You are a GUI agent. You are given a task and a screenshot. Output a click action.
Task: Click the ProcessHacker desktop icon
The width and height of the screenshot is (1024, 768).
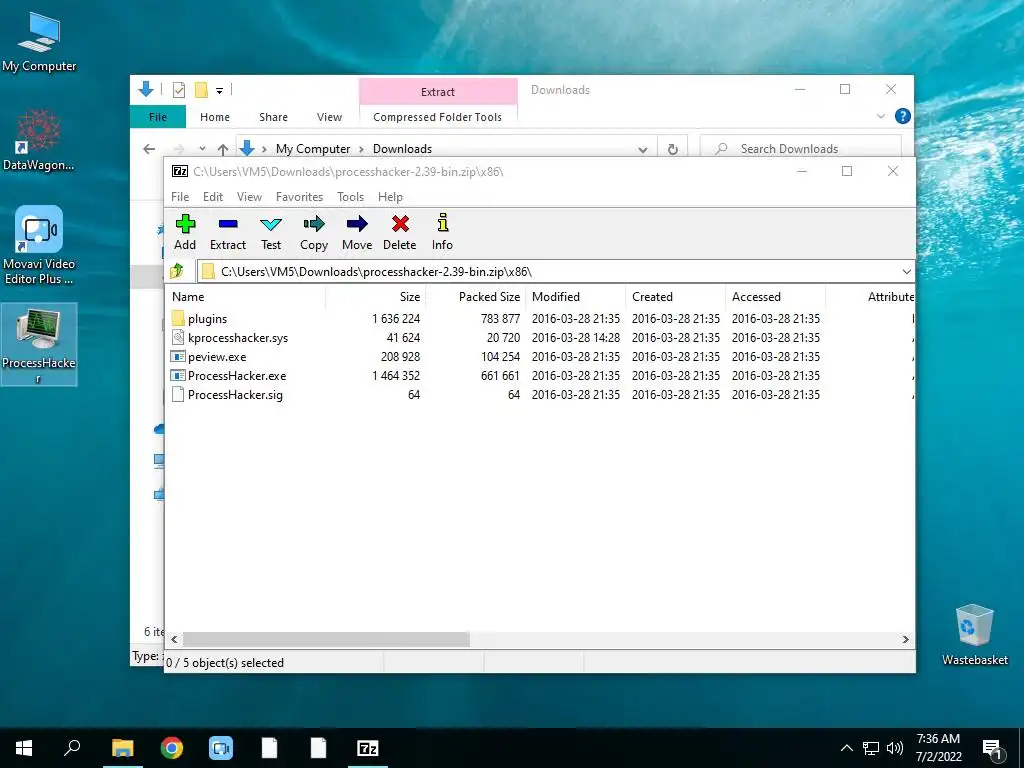click(x=39, y=344)
